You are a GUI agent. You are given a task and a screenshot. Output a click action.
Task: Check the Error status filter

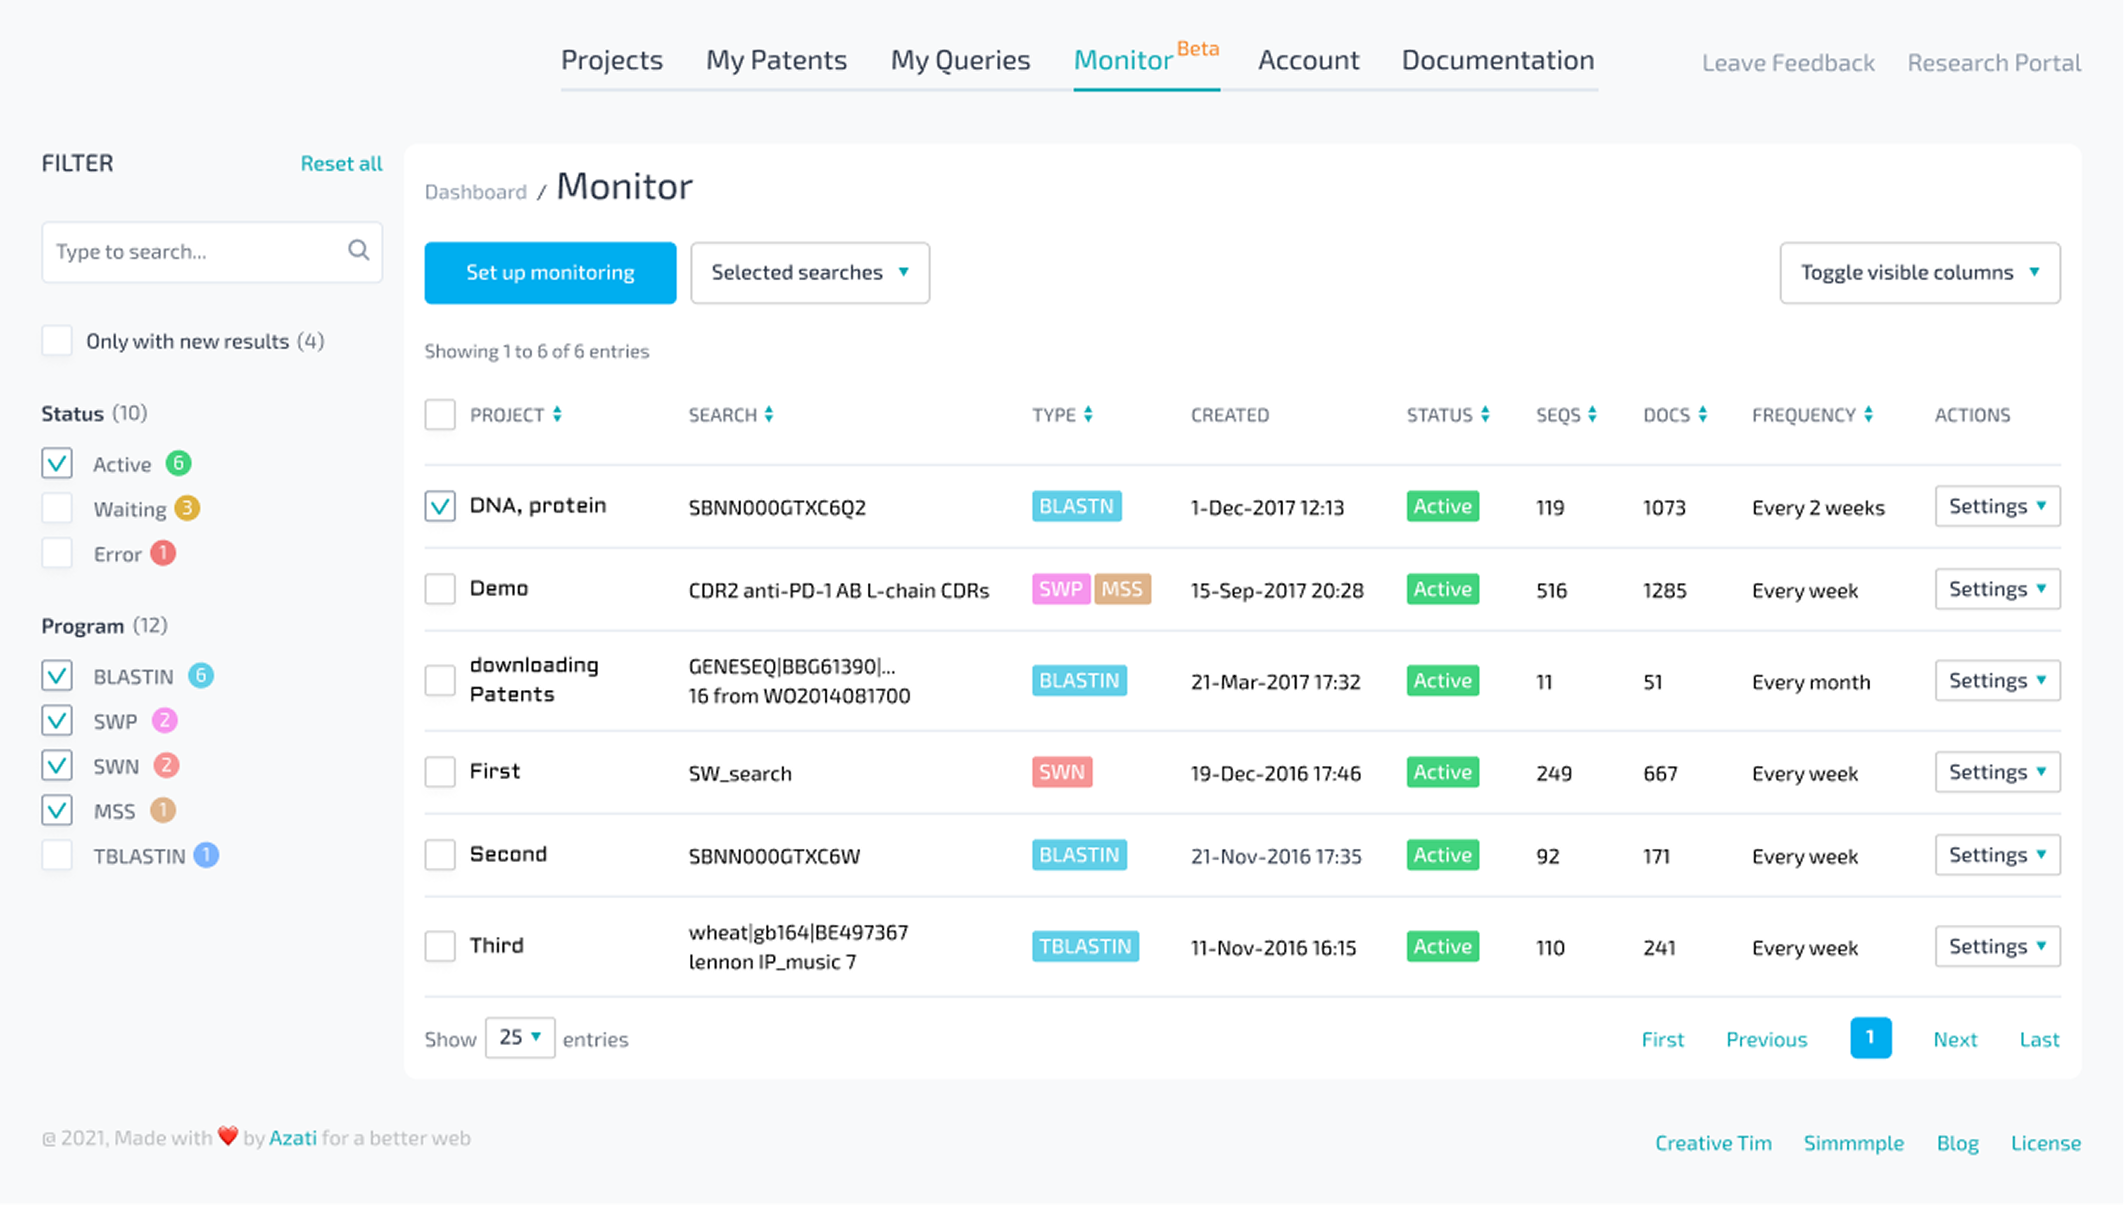coord(57,553)
